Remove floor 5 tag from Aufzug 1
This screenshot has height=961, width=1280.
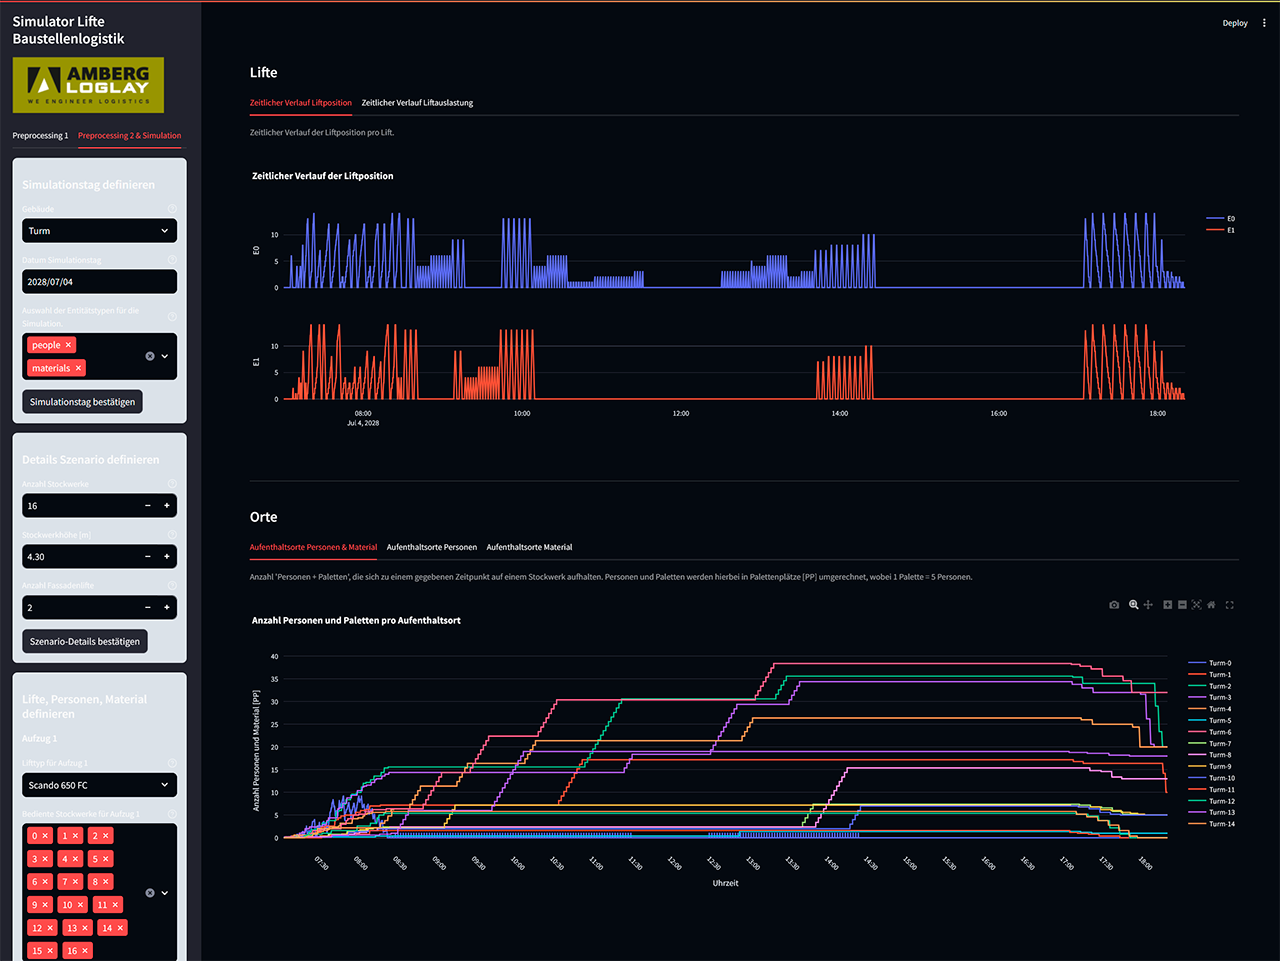[x=106, y=859]
